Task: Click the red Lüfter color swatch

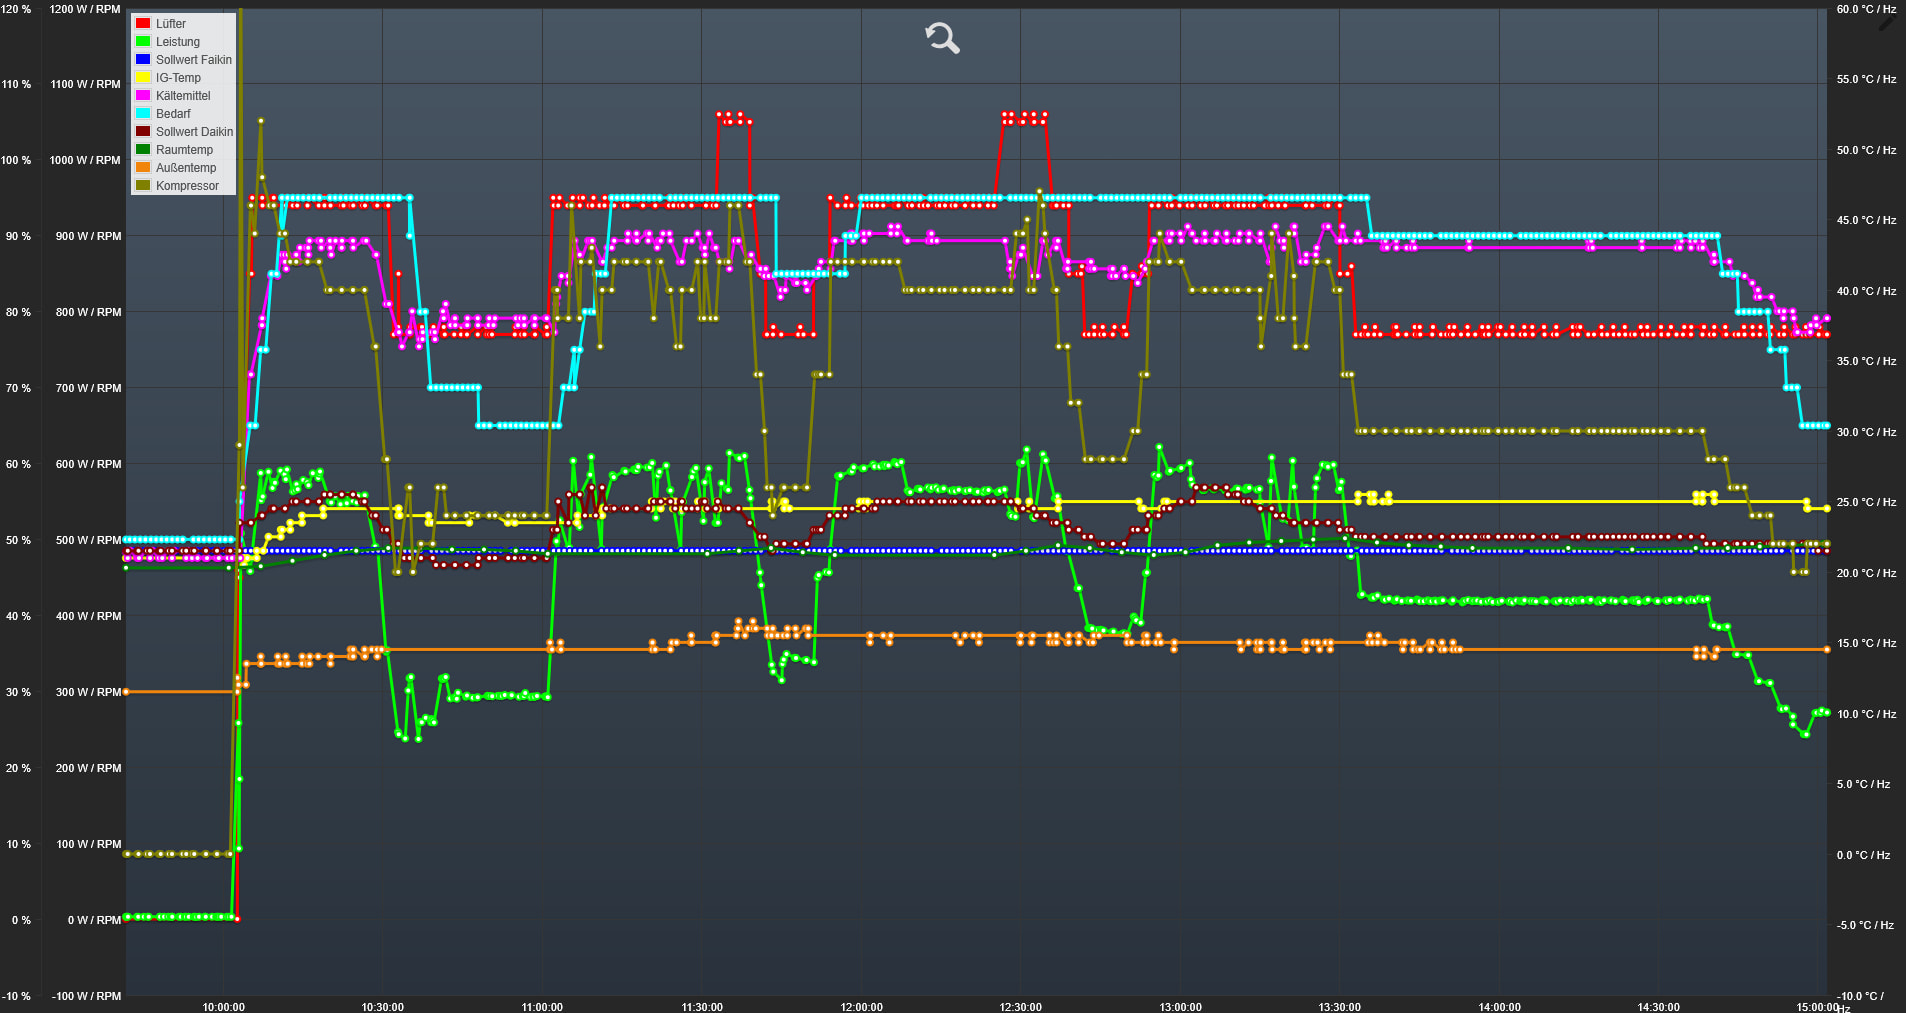Action: (x=143, y=24)
